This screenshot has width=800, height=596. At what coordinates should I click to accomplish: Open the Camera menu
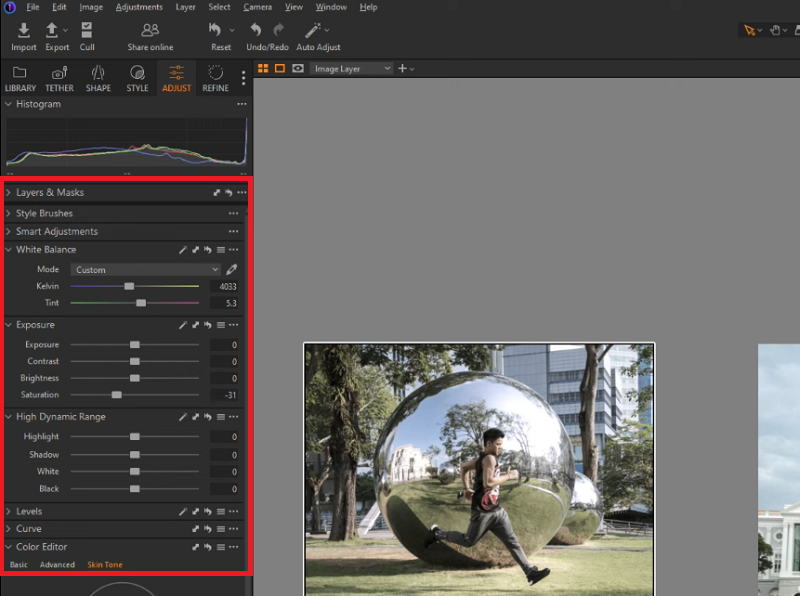(x=257, y=7)
